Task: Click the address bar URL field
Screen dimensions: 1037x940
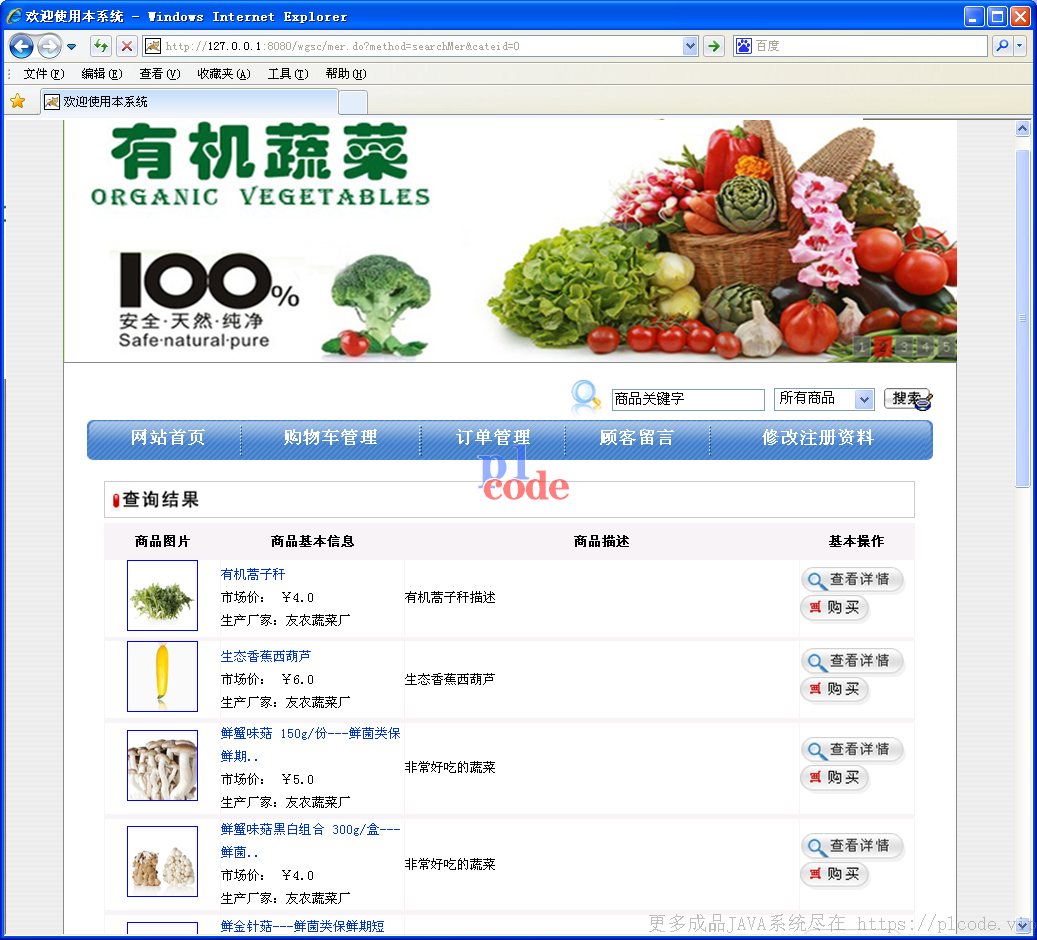Action: tap(421, 46)
